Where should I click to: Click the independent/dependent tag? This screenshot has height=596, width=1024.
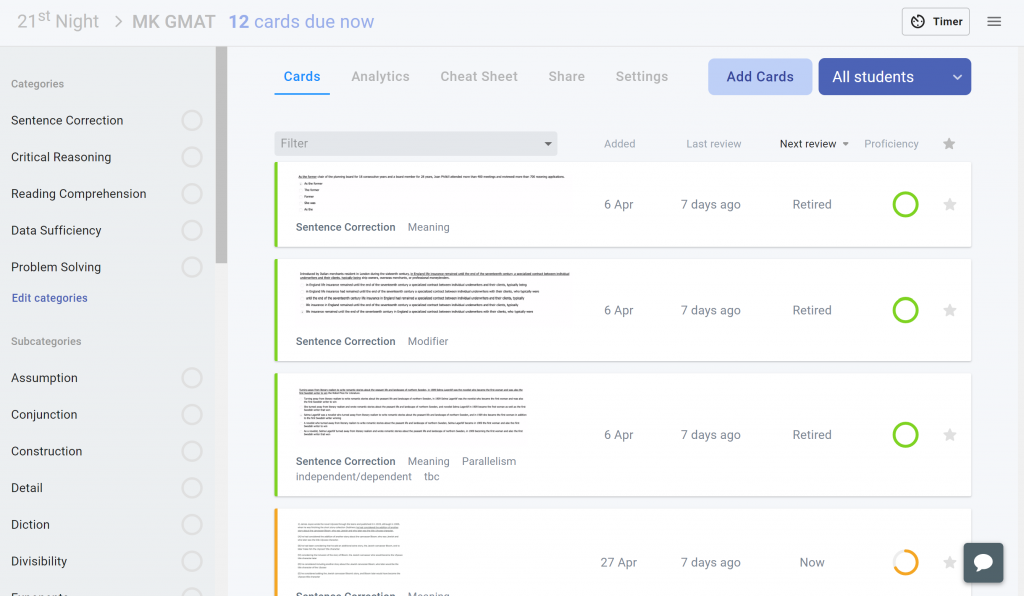click(x=353, y=477)
